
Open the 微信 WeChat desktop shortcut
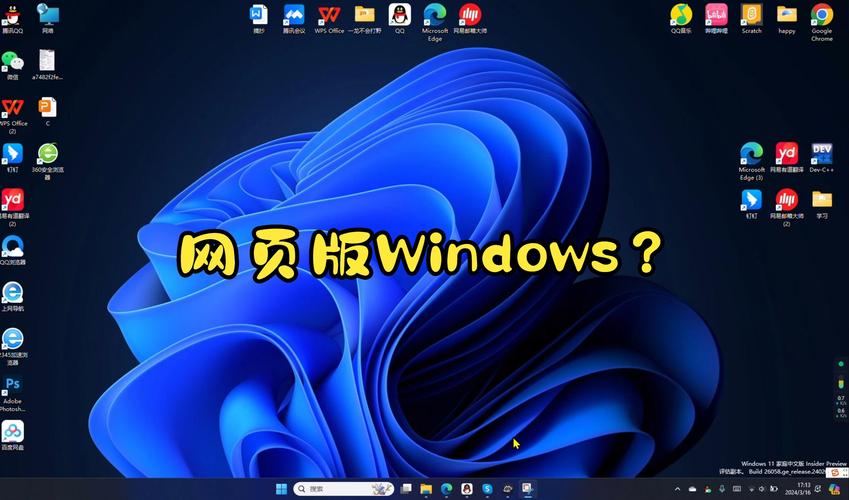[12, 65]
